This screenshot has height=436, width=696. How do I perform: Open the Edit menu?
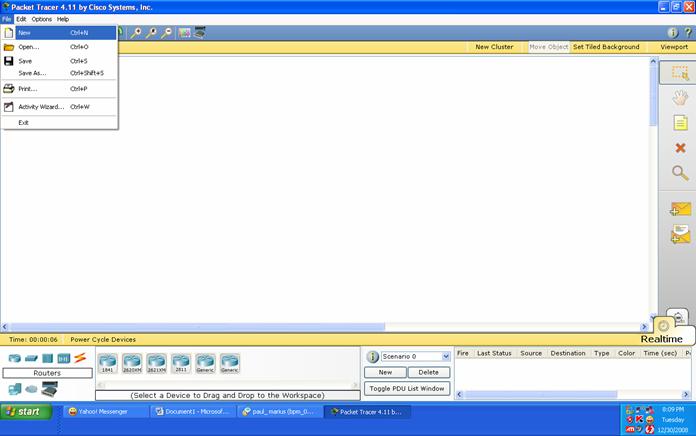pos(21,19)
